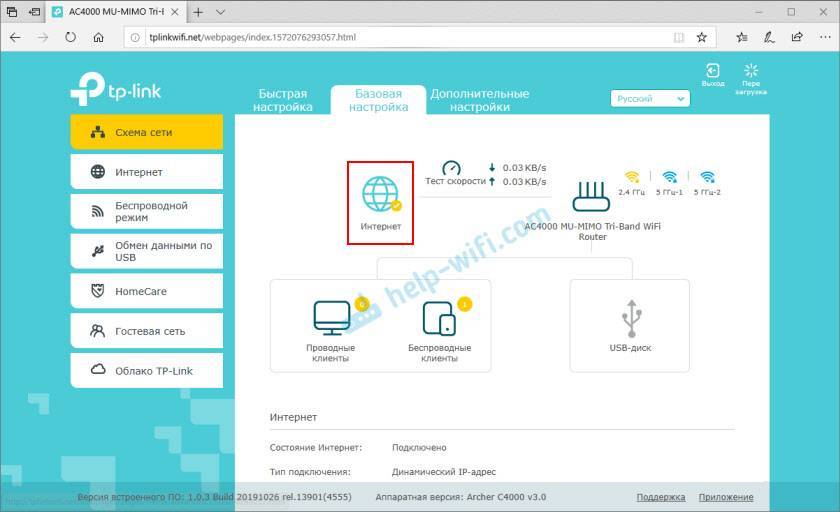
Task: Expand the Русский language dropdown
Action: (x=650, y=99)
